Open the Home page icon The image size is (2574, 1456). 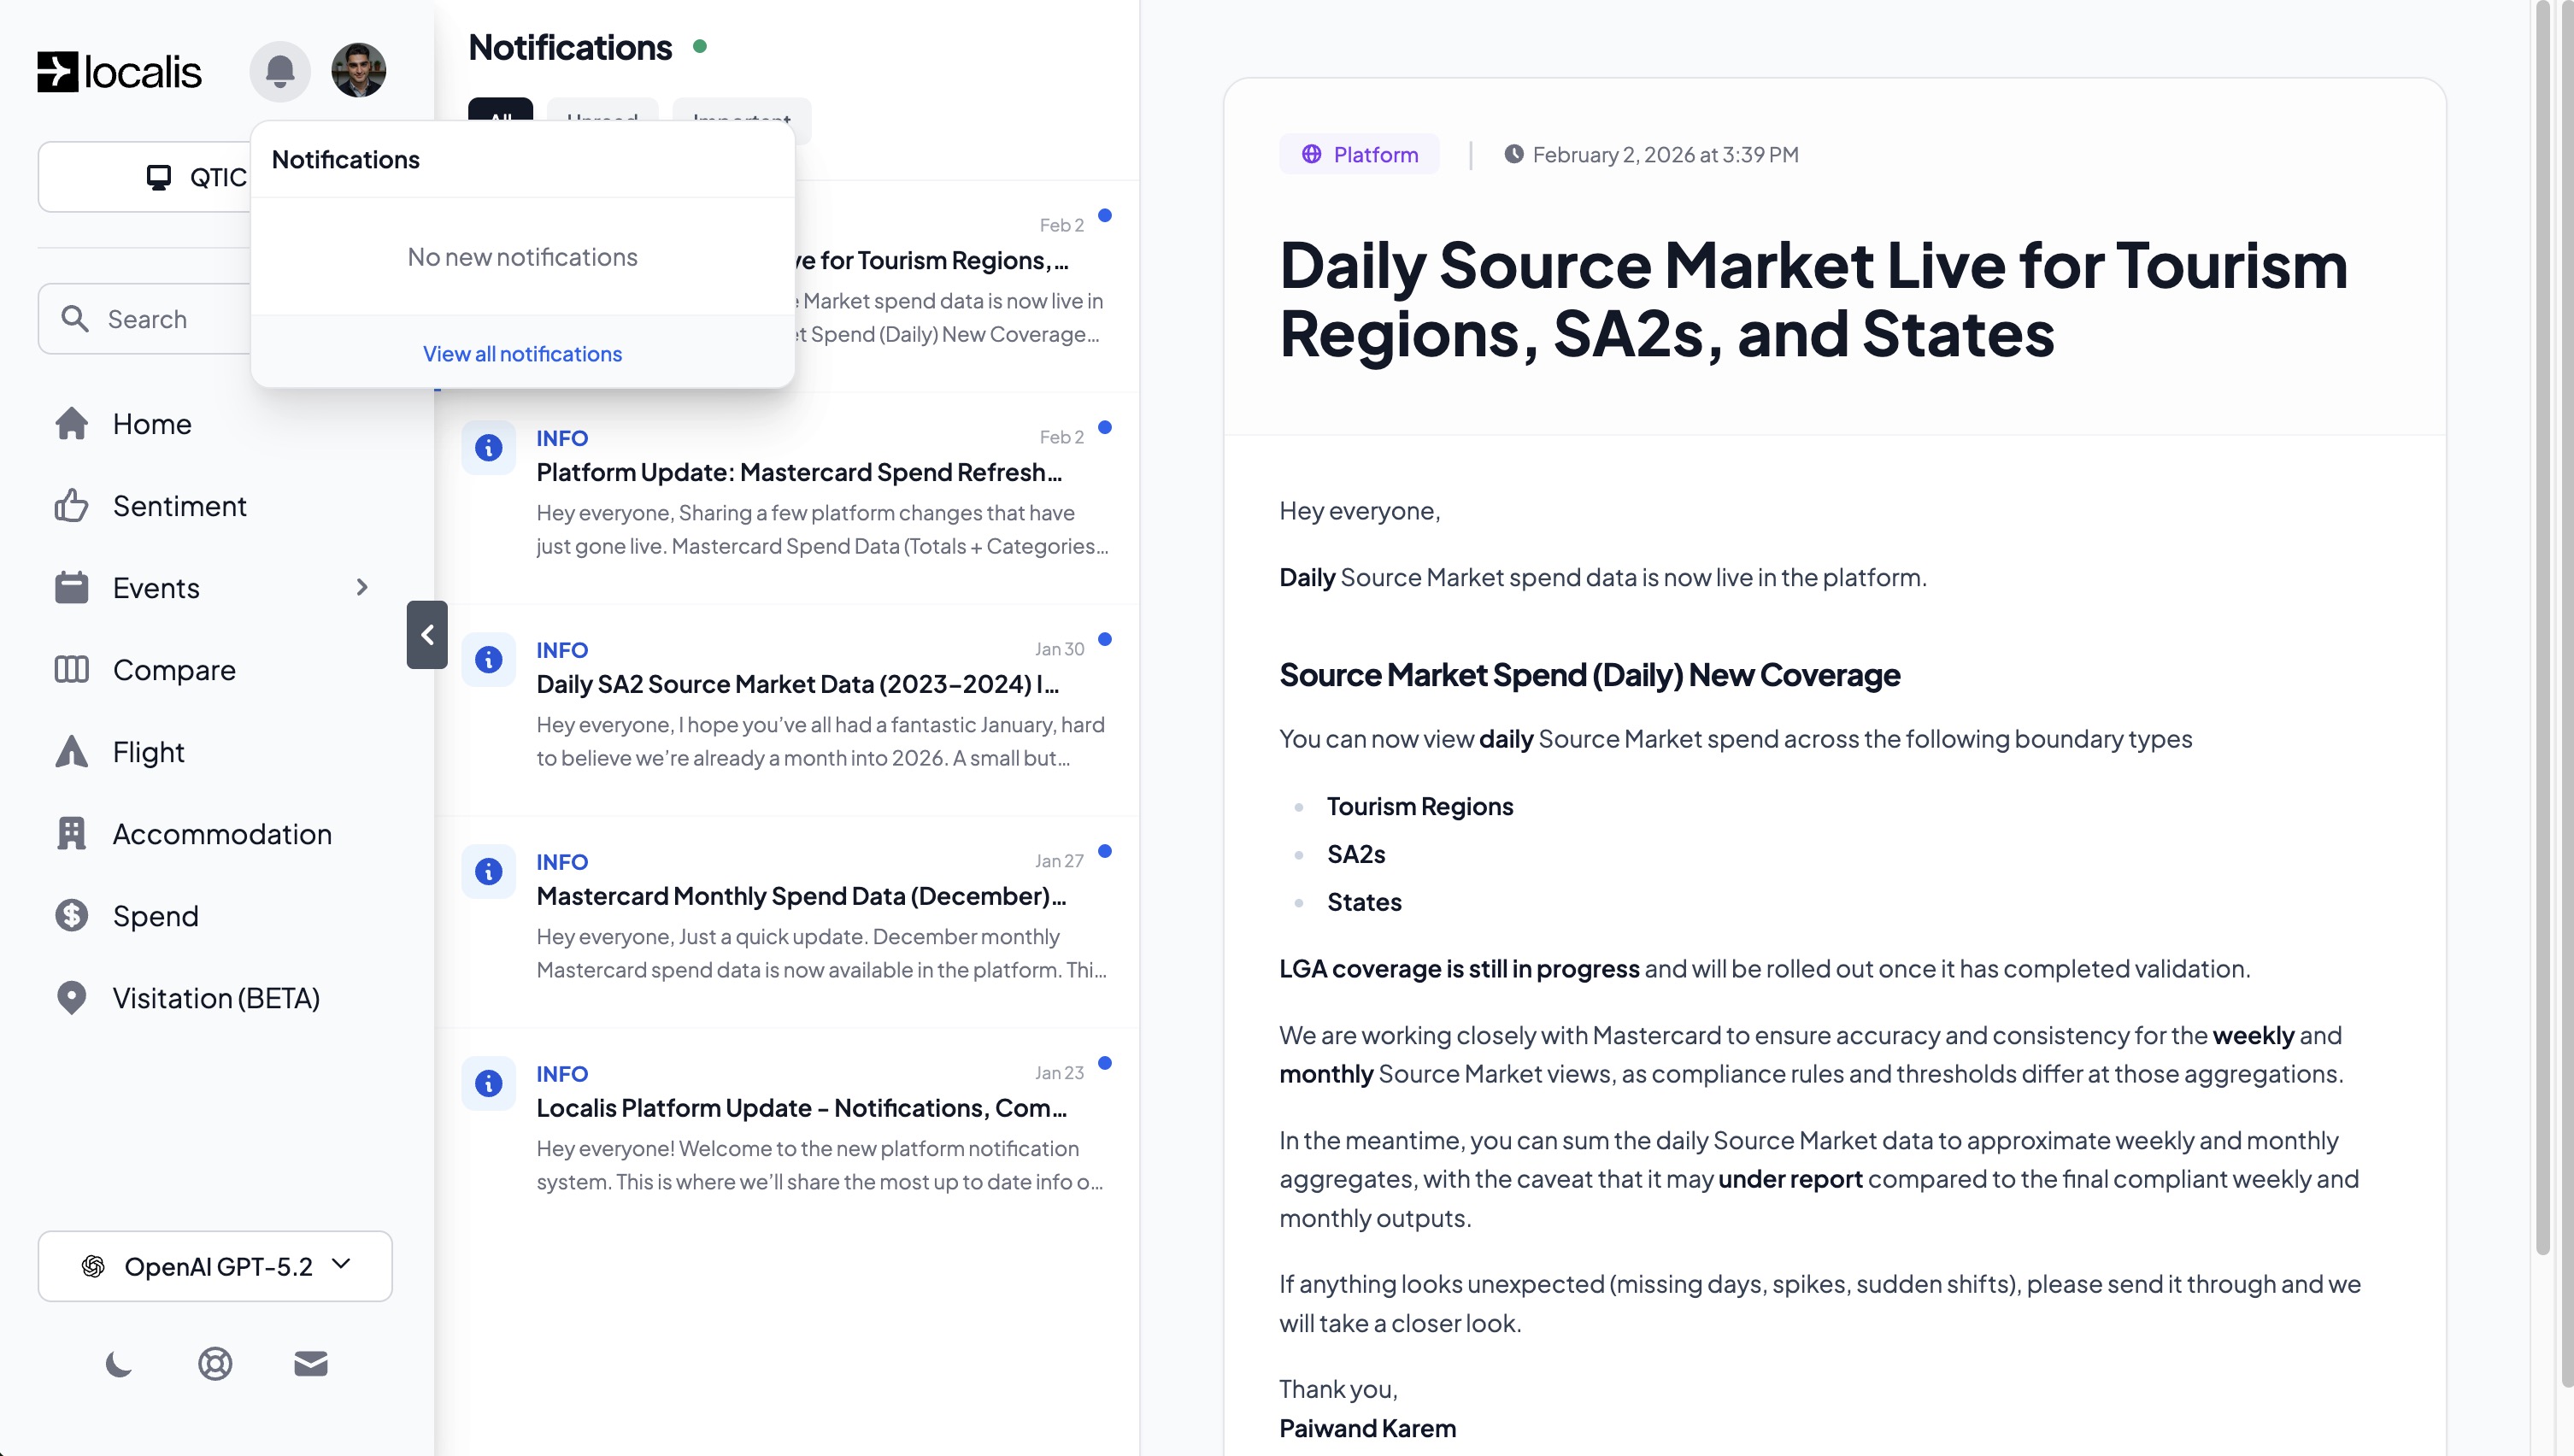[x=71, y=424]
